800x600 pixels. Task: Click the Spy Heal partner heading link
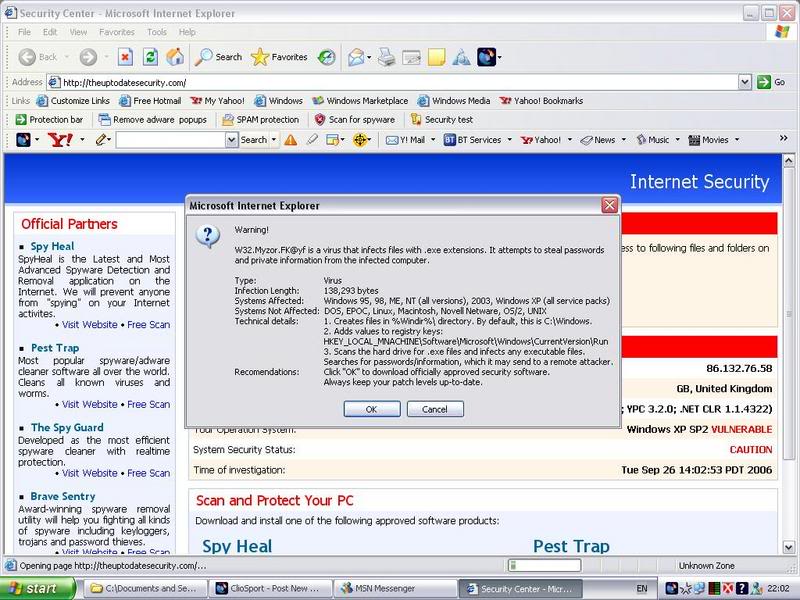[x=52, y=246]
